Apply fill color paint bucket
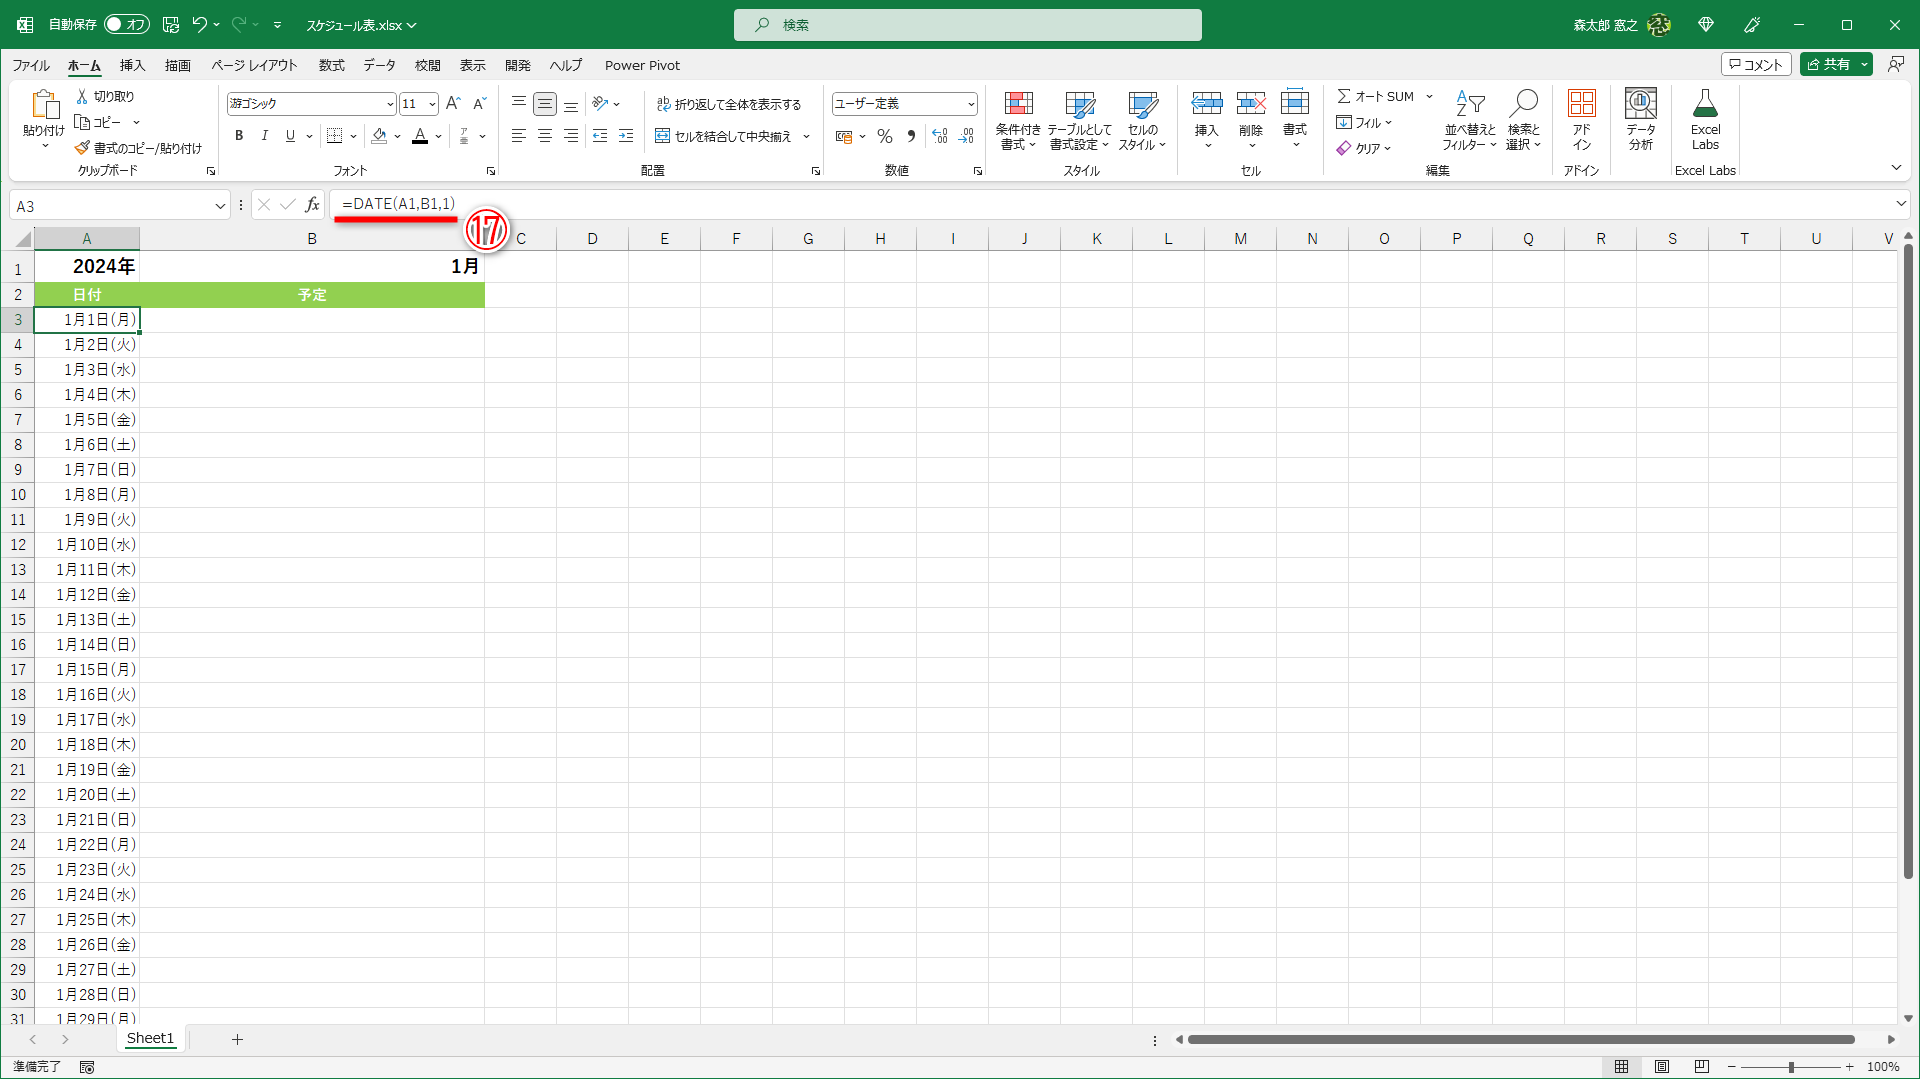1920x1079 pixels. pyautogui.click(x=379, y=136)
